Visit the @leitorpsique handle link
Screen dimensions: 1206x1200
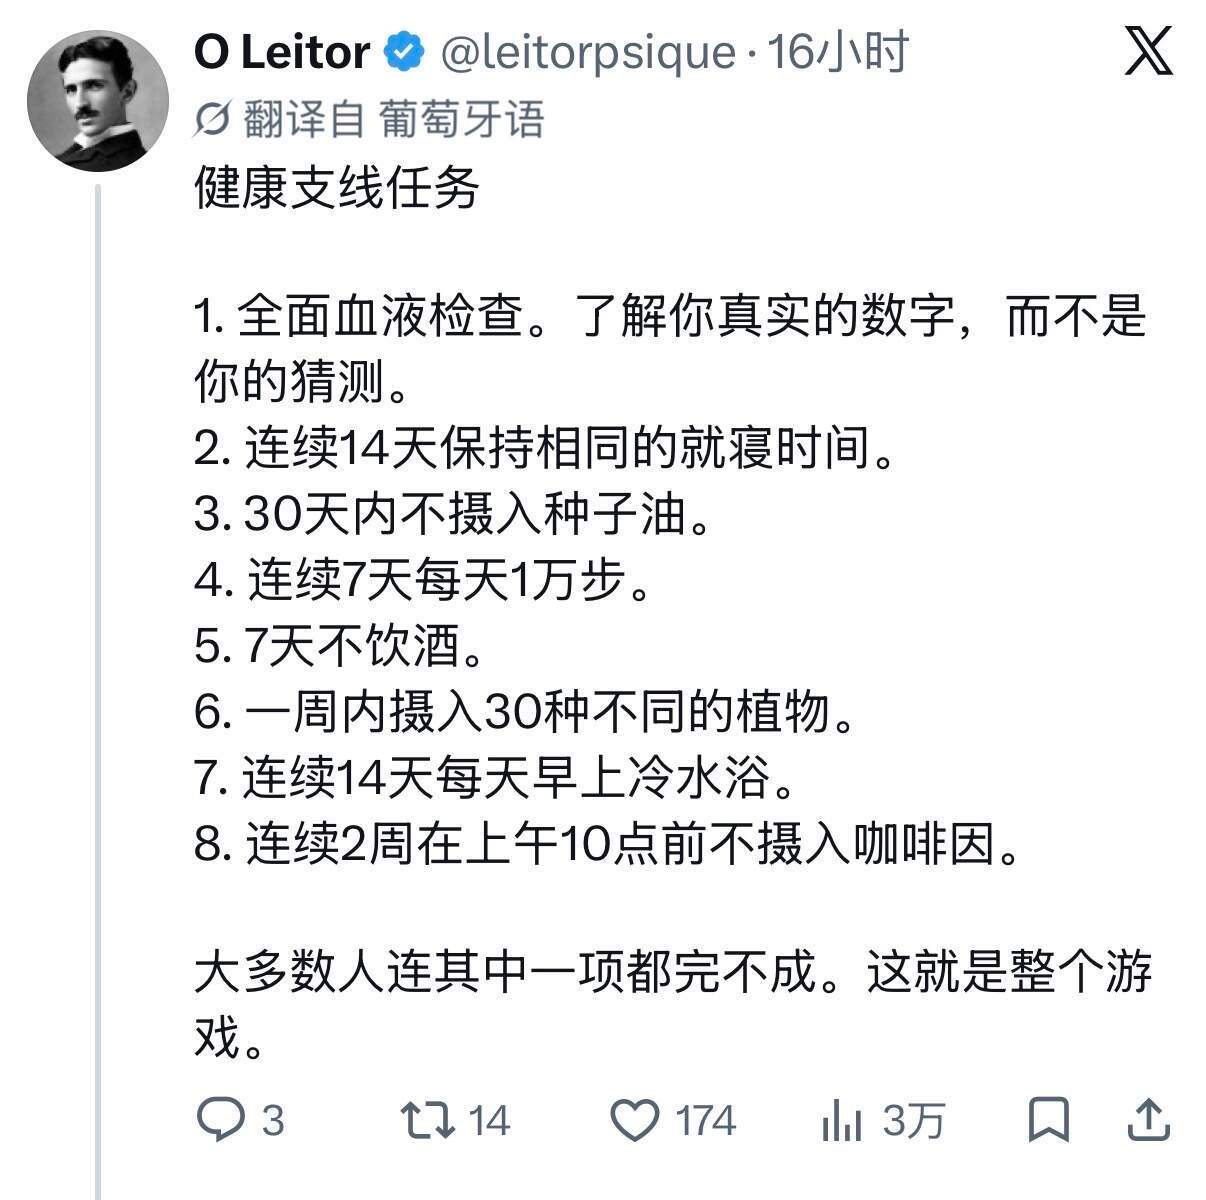point(587,52)
